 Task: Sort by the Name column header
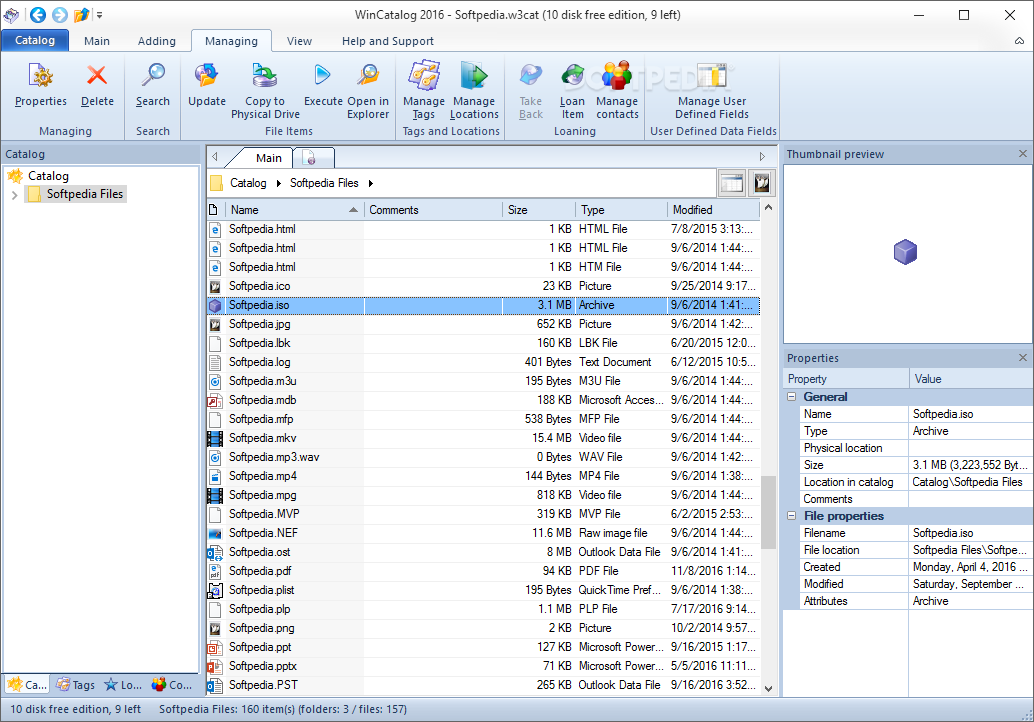click(294, 210)
